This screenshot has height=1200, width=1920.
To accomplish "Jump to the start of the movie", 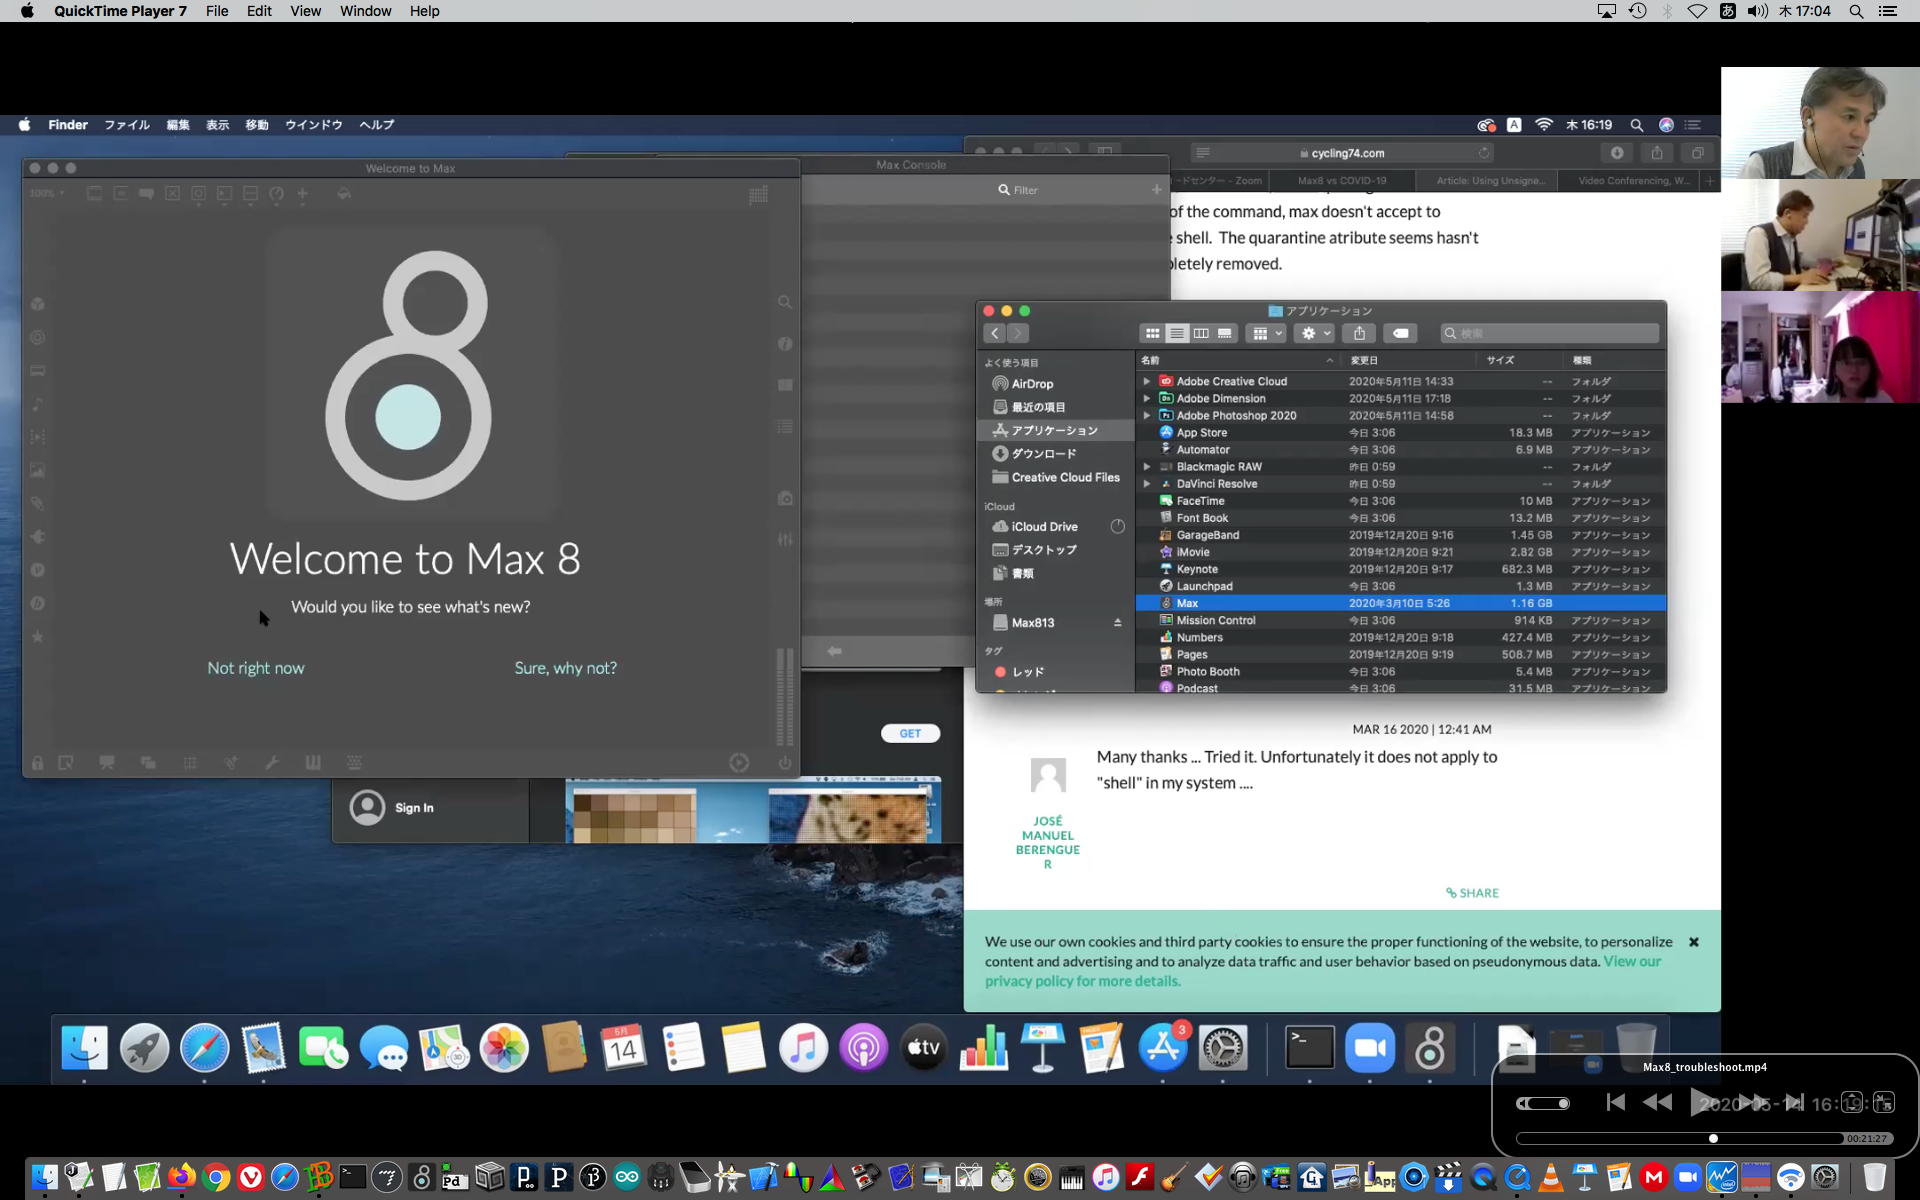I will [x=1615, y=1102].
